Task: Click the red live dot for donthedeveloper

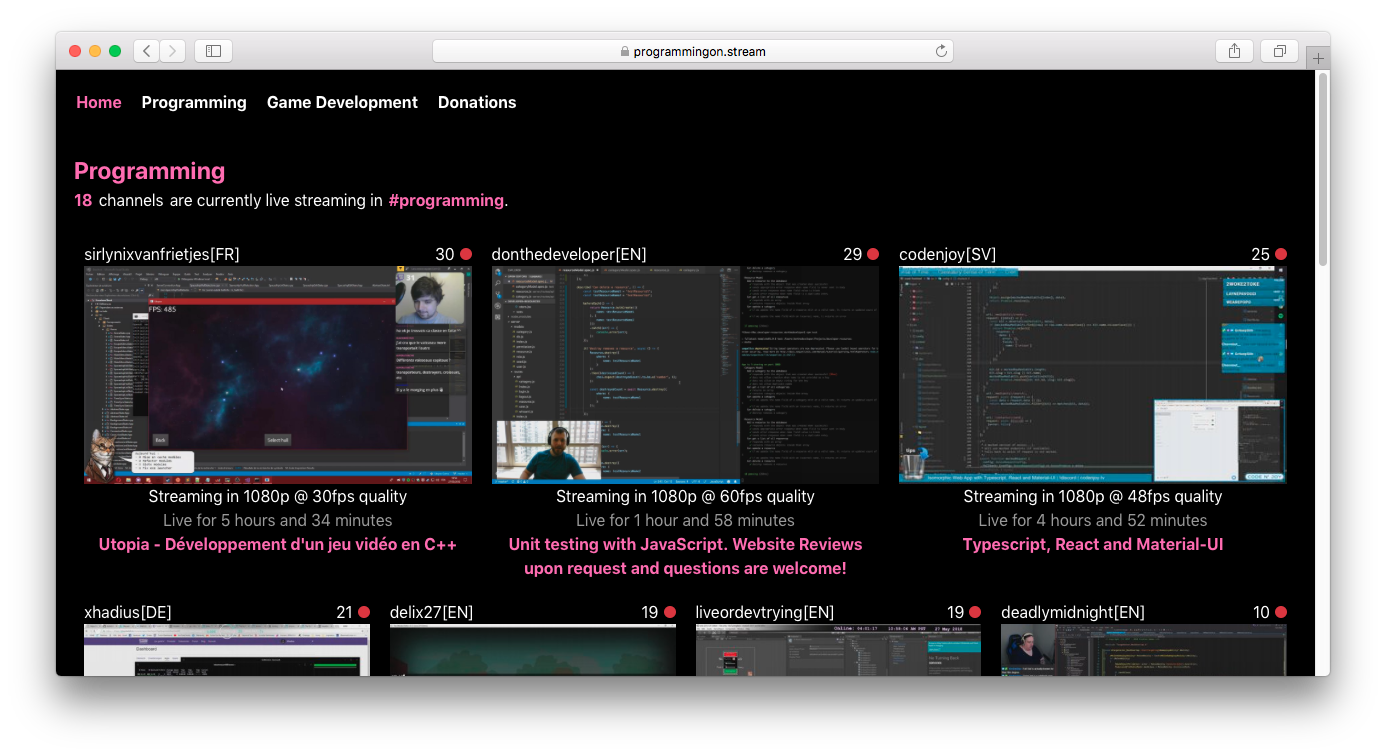Action: tap(873, 254)
